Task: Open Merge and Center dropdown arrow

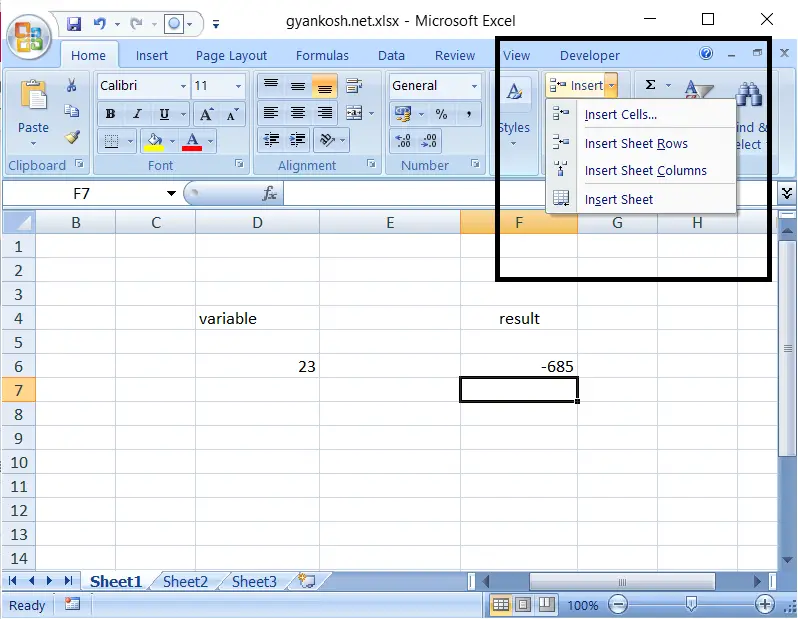Action: 372,113
